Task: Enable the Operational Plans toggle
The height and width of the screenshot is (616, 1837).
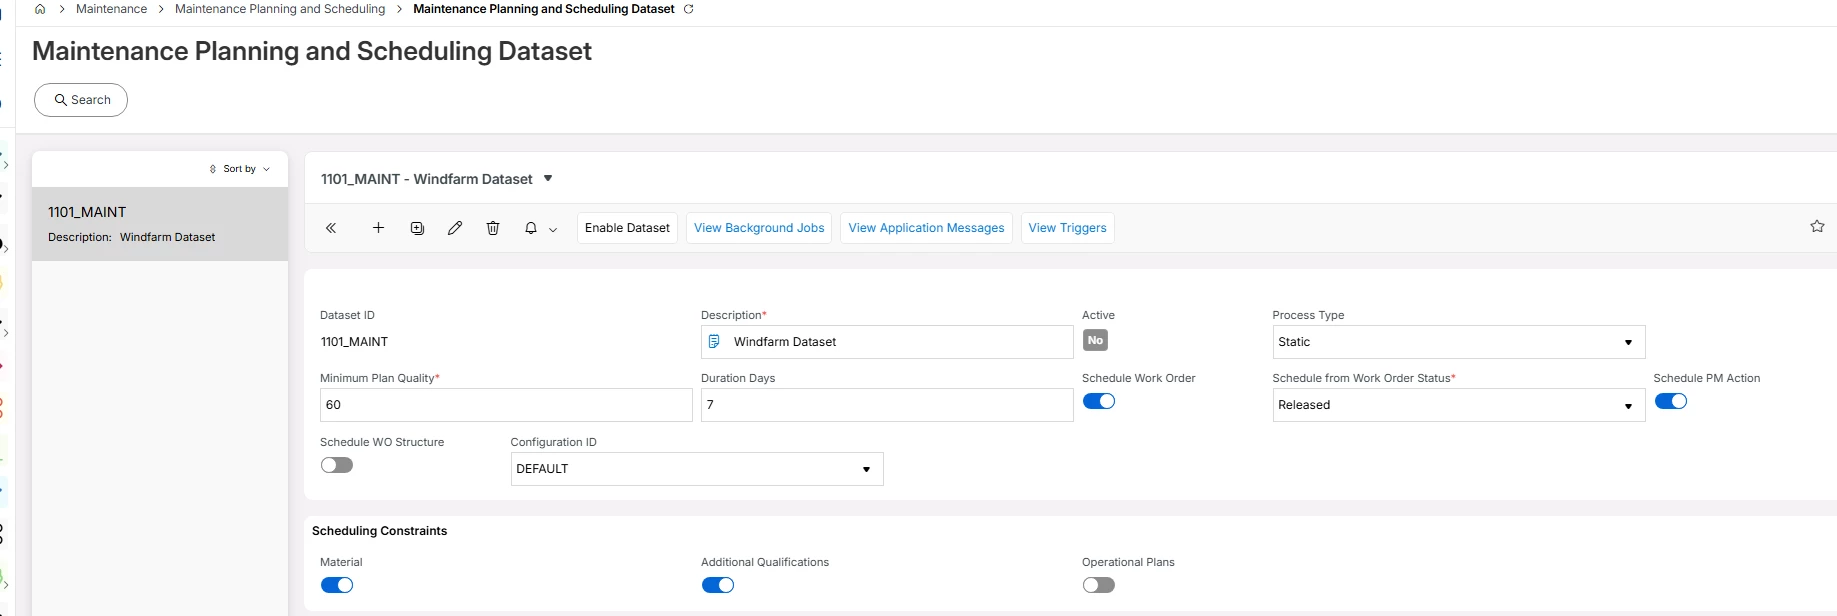Action: (1098, 585)
